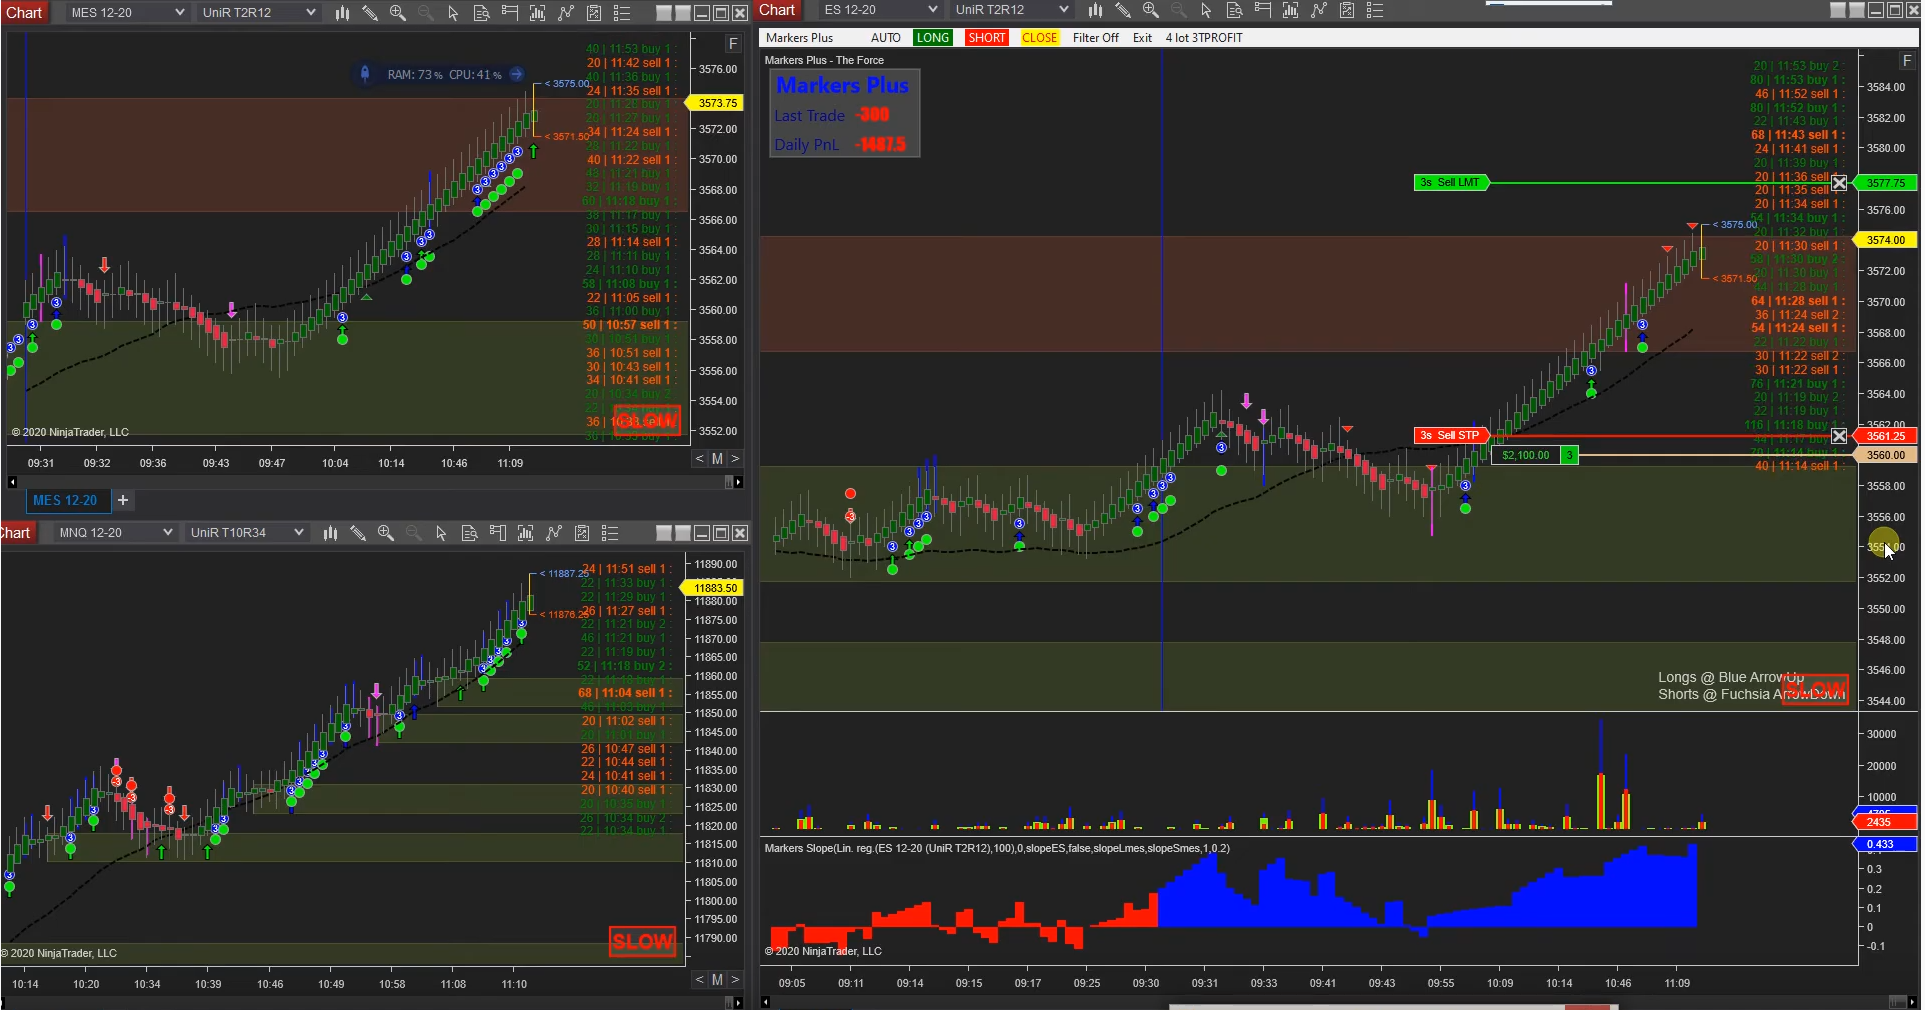Image resolution: width=1925 pixels, height=1010 pixels.
Task: Open Indicators icon in MES chart toolbar
Action: [566, 13]
